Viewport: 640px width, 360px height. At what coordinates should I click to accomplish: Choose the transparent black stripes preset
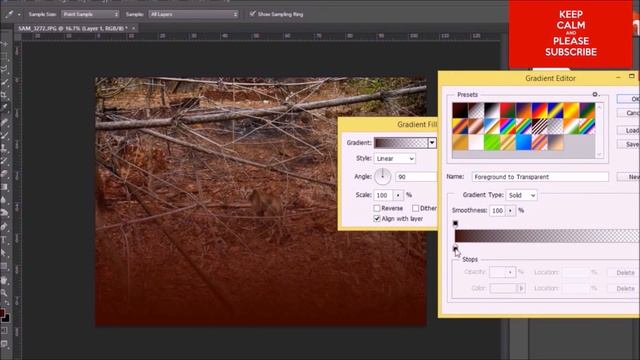pyautogui.click(x=539, y=127)
